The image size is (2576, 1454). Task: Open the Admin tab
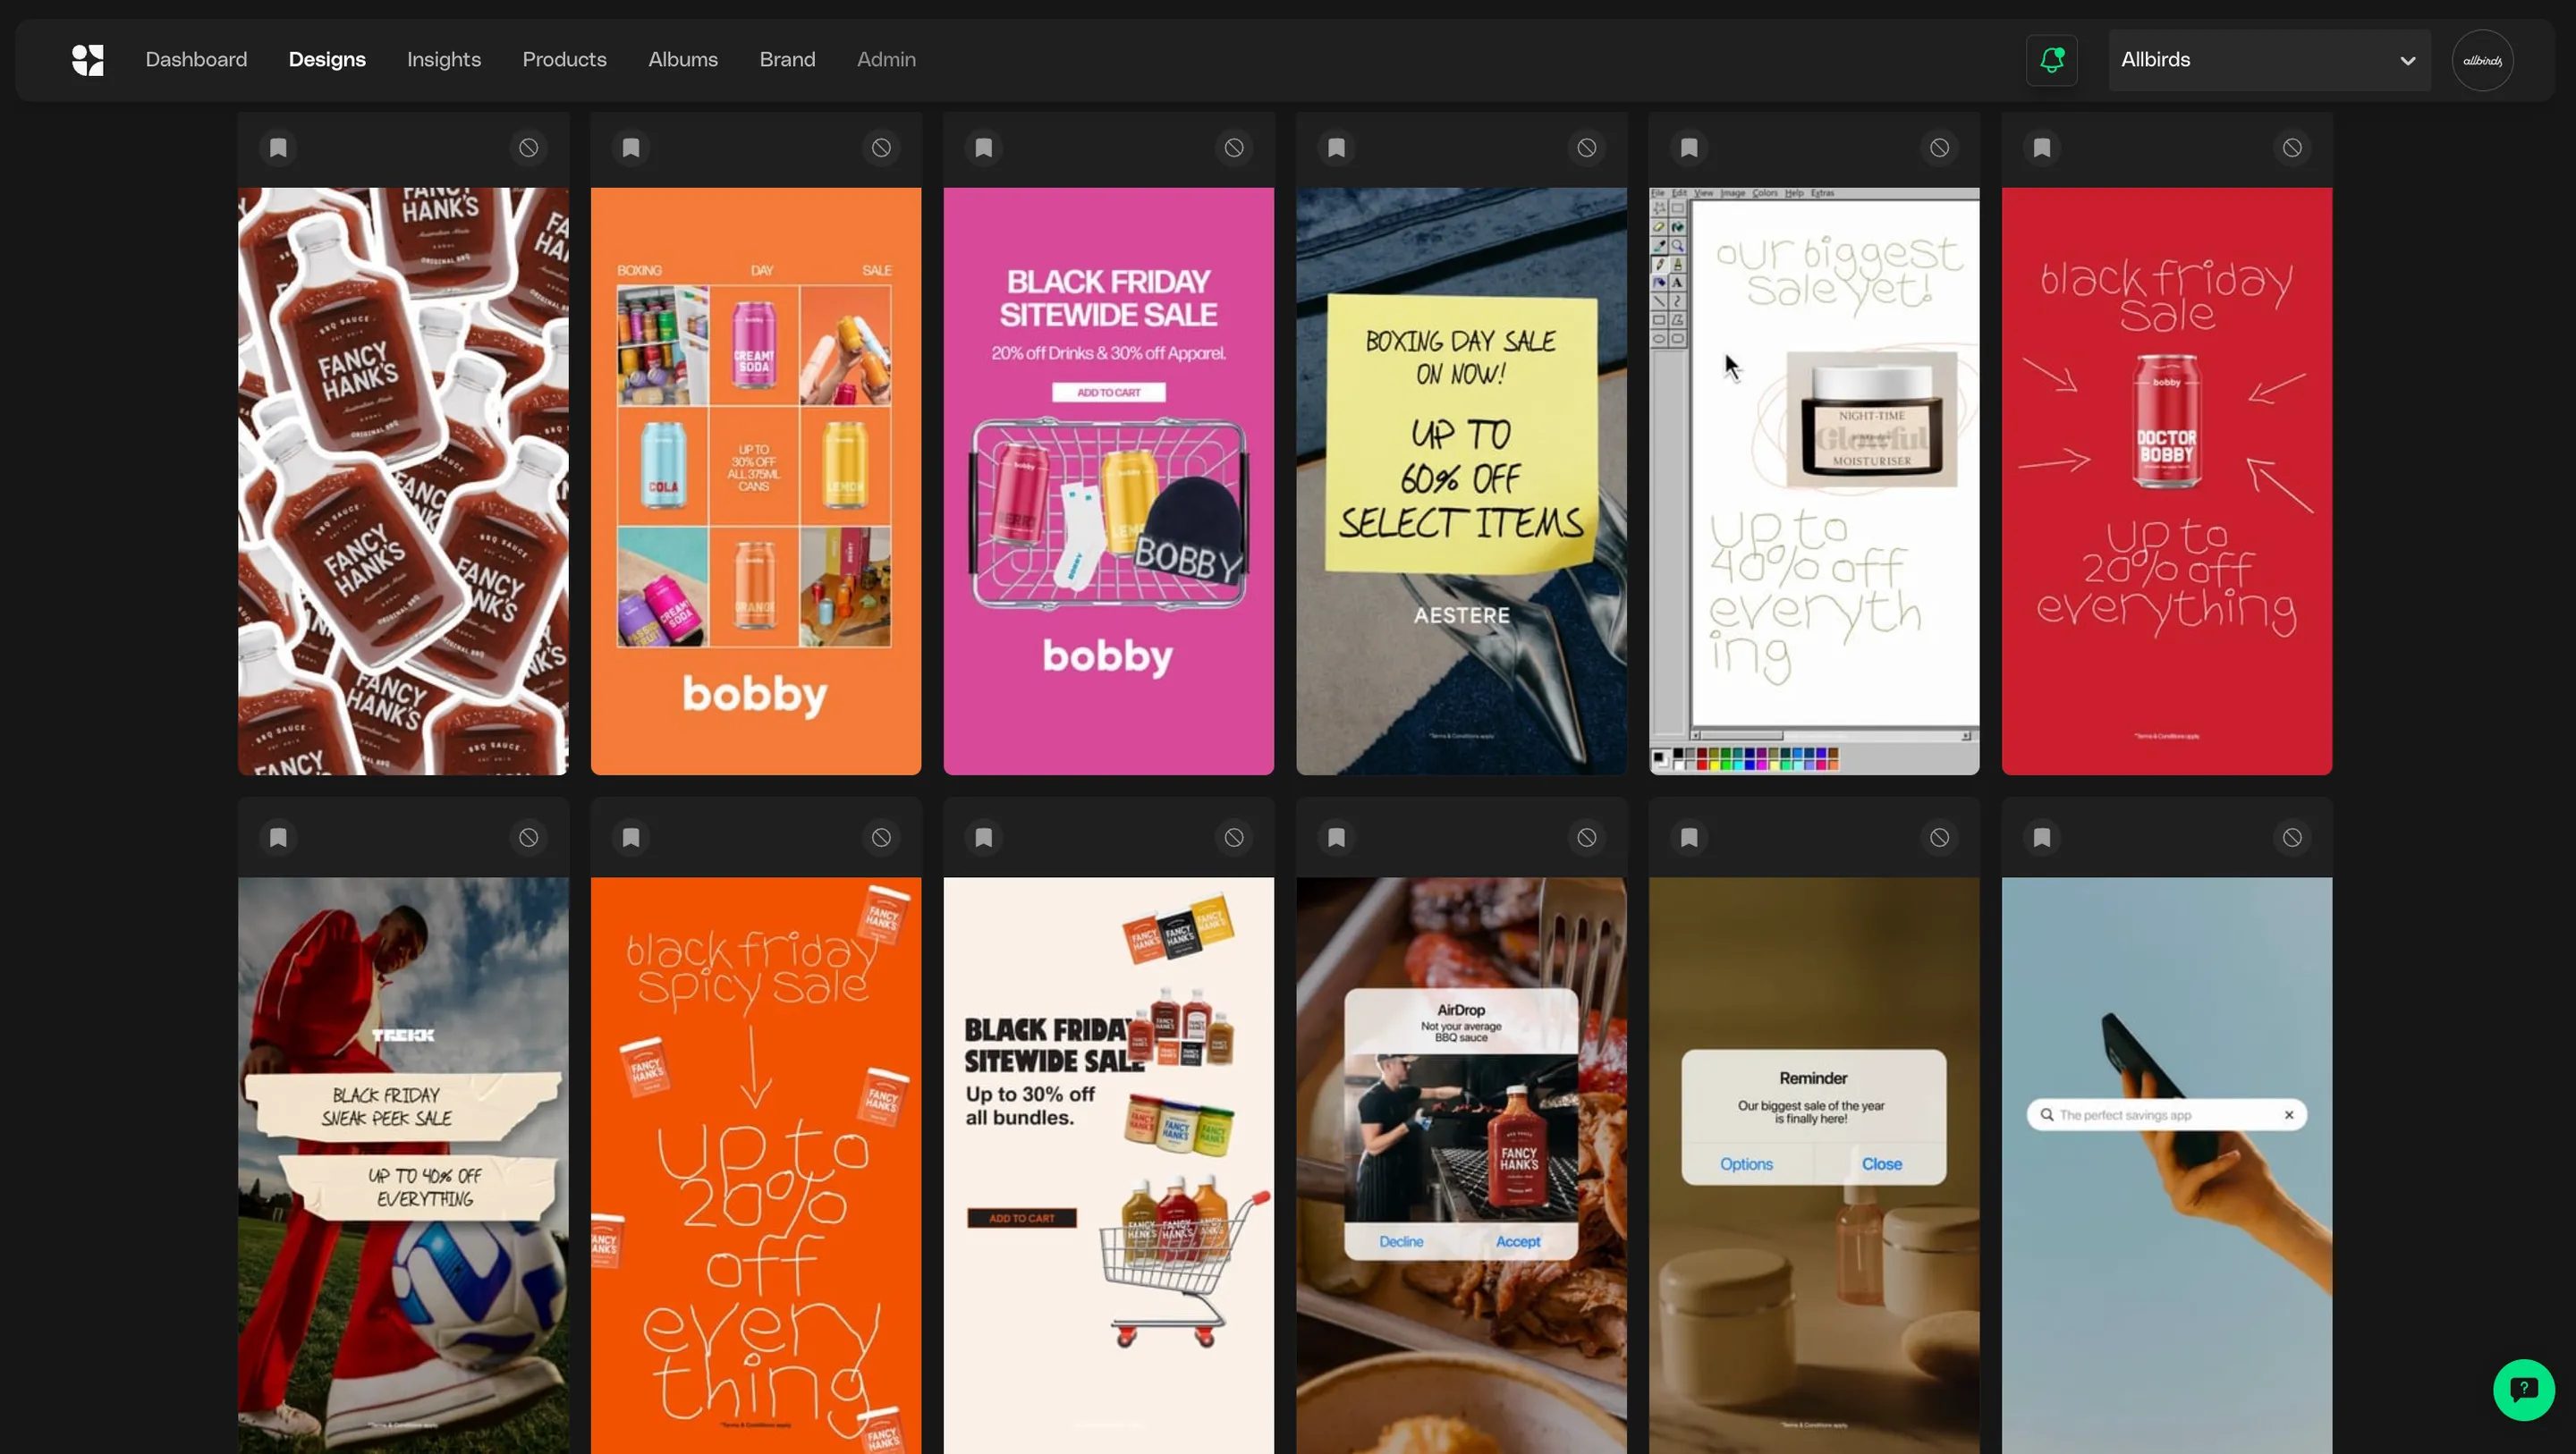point(886,60)
